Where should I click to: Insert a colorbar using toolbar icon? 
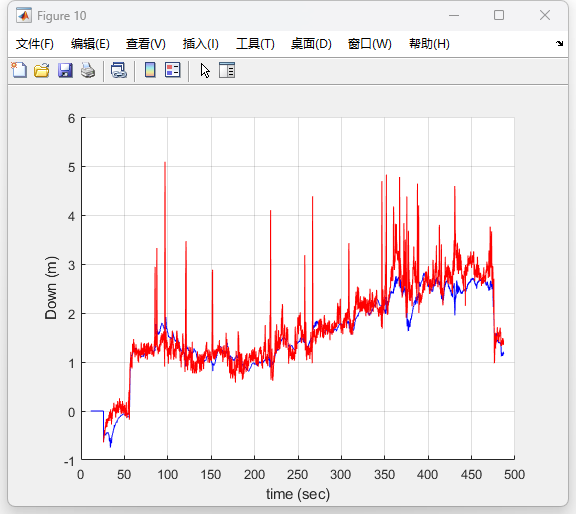pyautogui.click(x=150, y=70)
